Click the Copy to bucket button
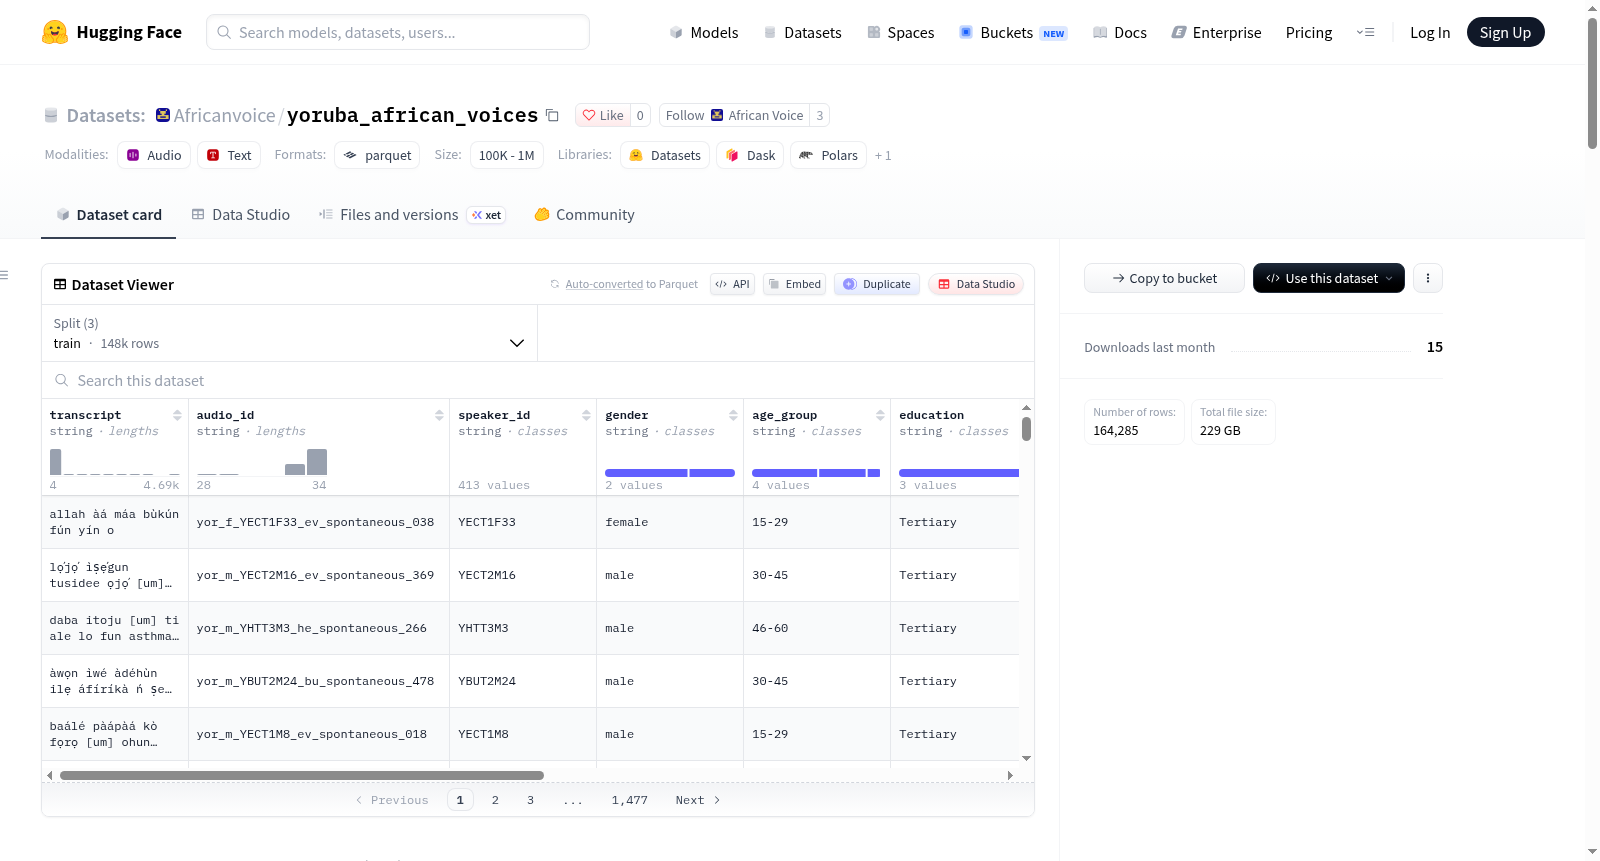 1164,278
